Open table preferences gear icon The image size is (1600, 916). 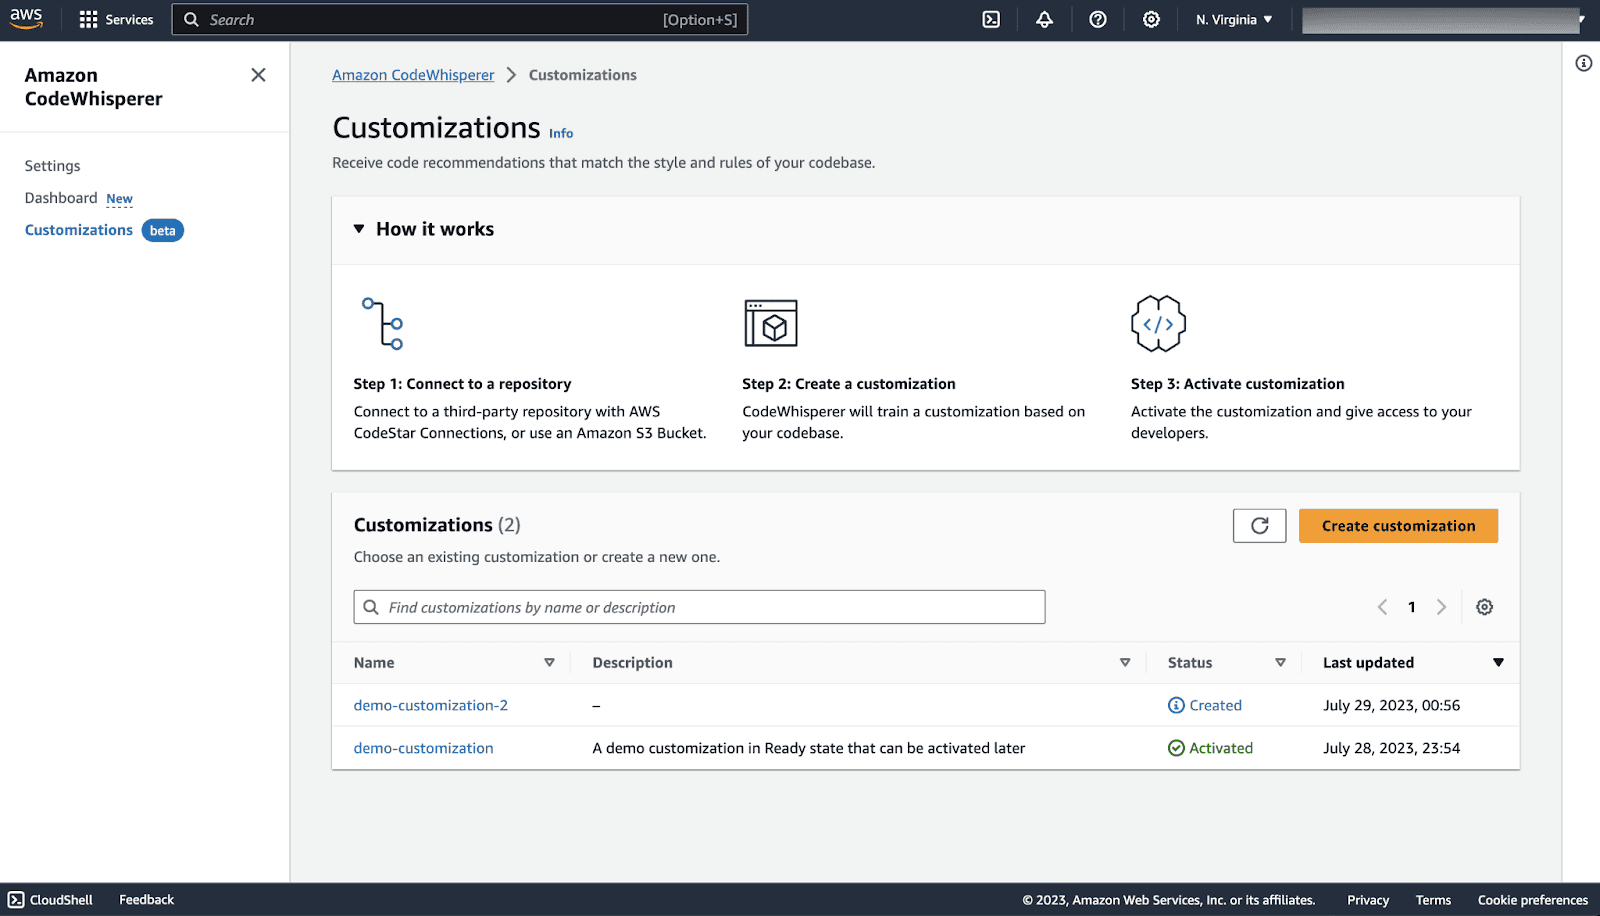(x=1485, y=607)
